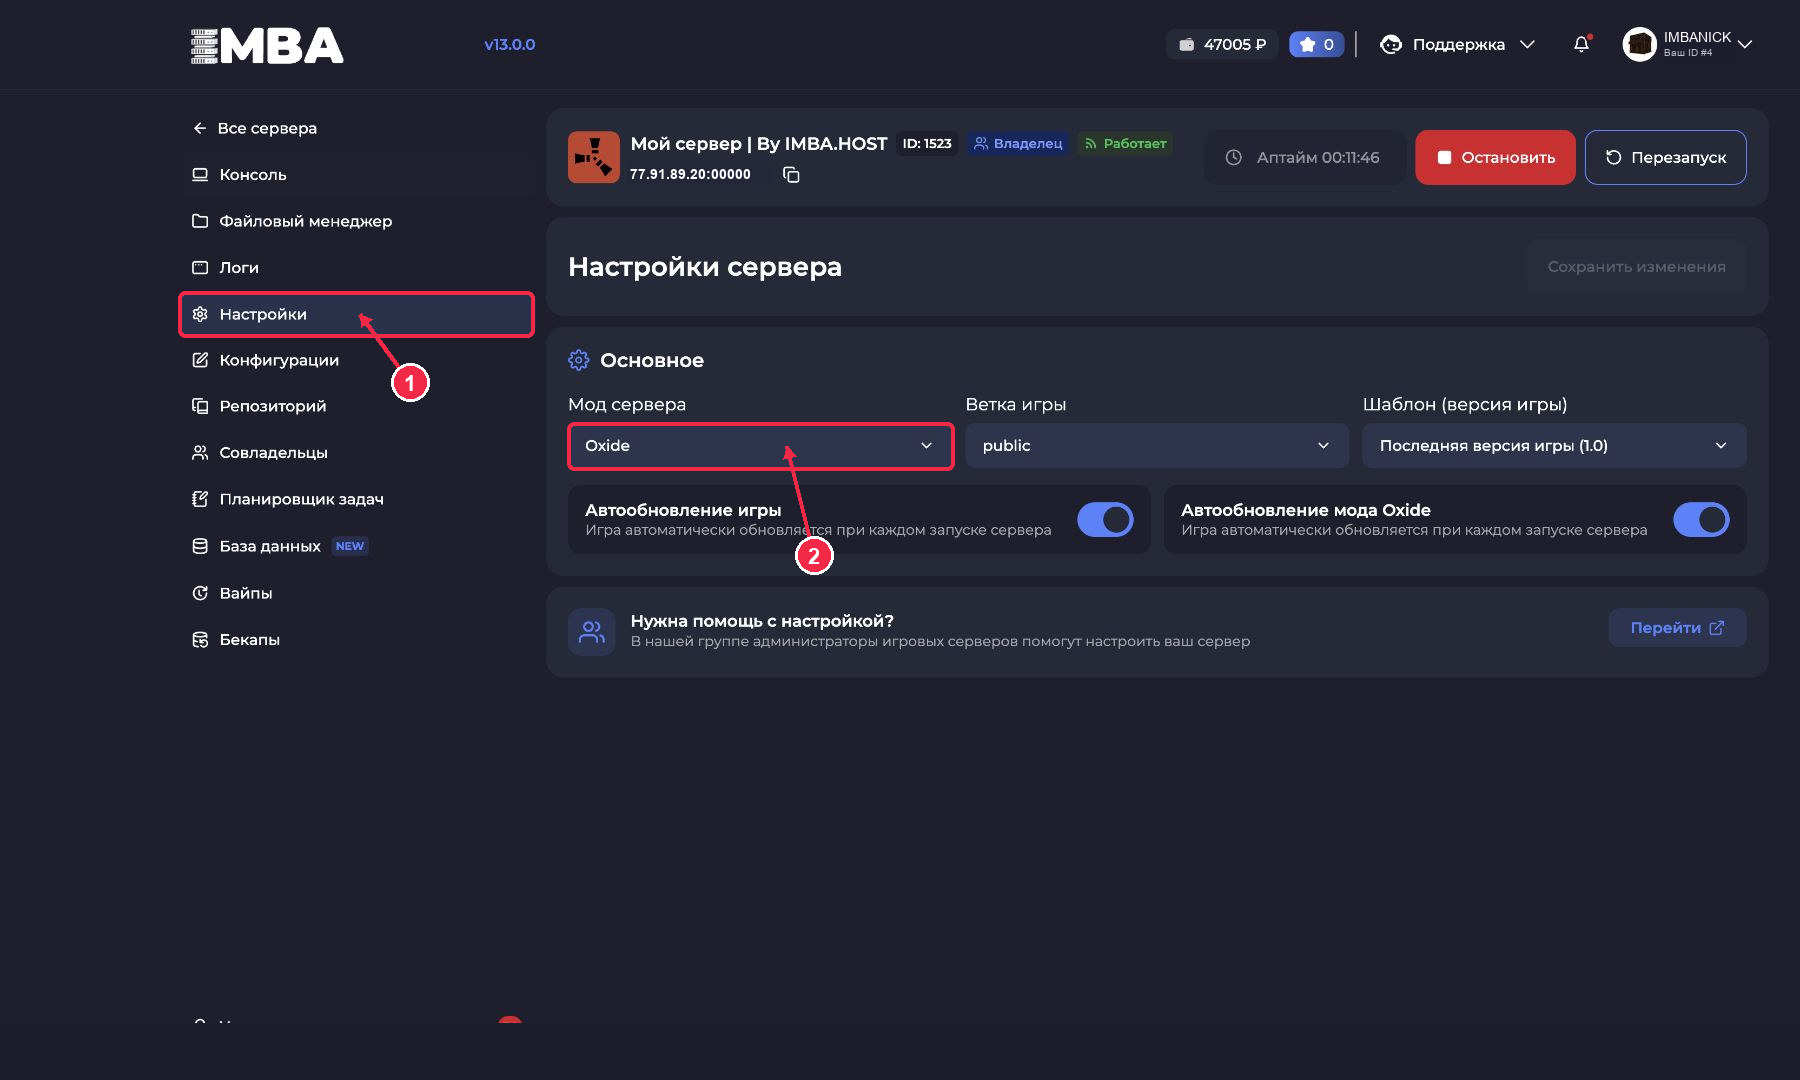Click the Основное gear icon

pyautogui.click(x=579, y=360)
